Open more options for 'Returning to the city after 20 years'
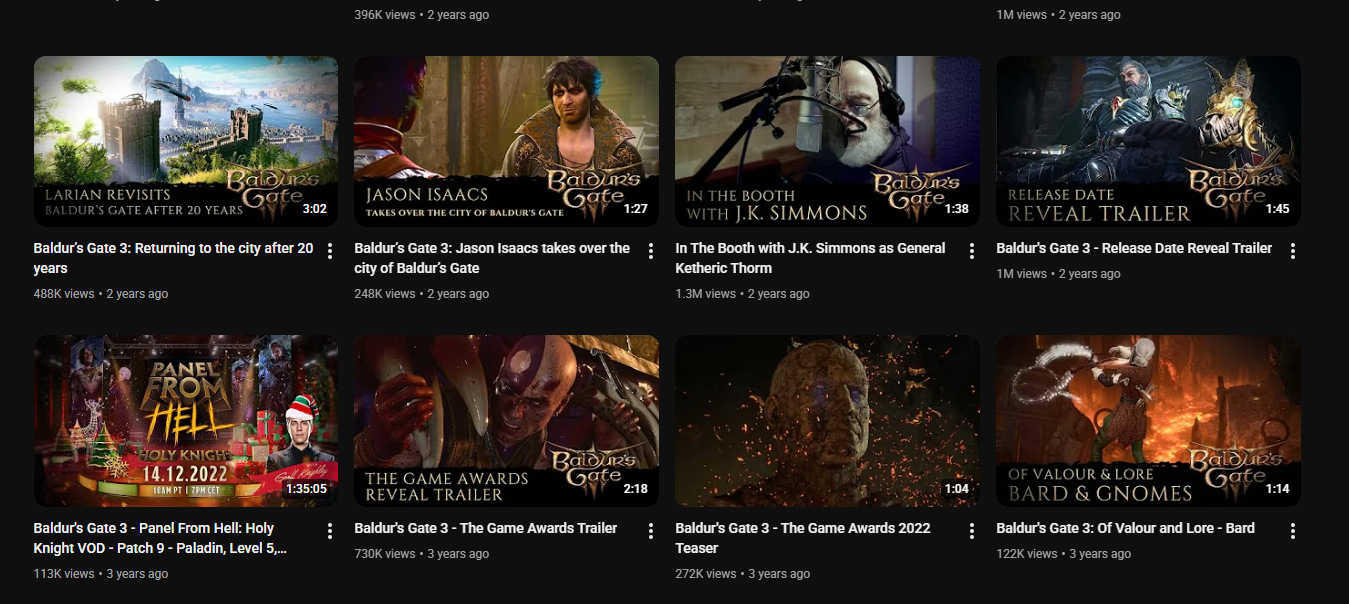Image resolution: width=1349 pixels, height=604 pixels. tap(330, 251)
